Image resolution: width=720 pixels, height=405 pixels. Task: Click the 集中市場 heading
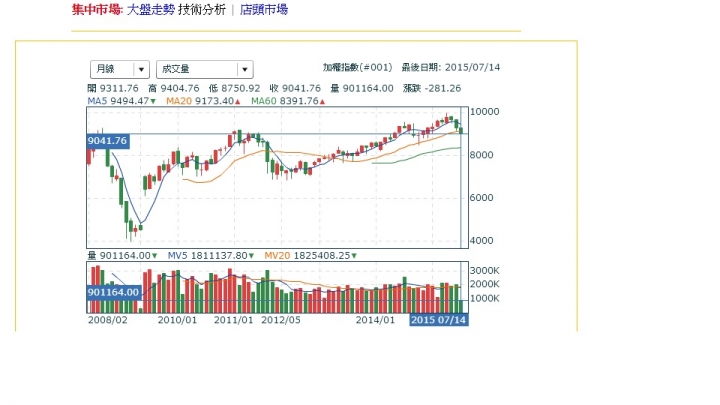[x=96, y=10]
